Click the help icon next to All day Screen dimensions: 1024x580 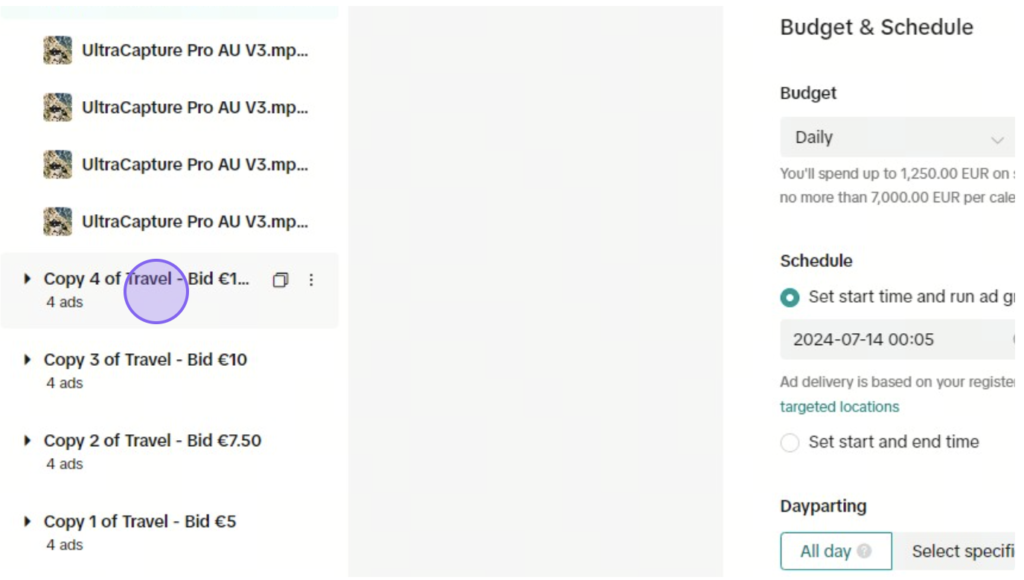point(864,551)
